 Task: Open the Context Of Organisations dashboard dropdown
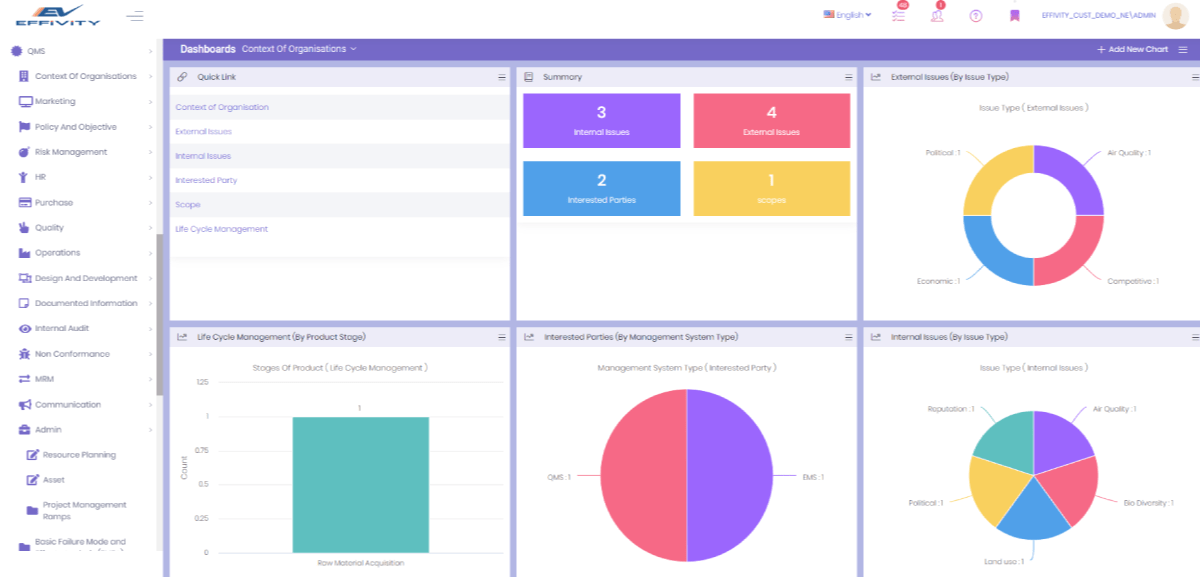click(x=298, y=49)
